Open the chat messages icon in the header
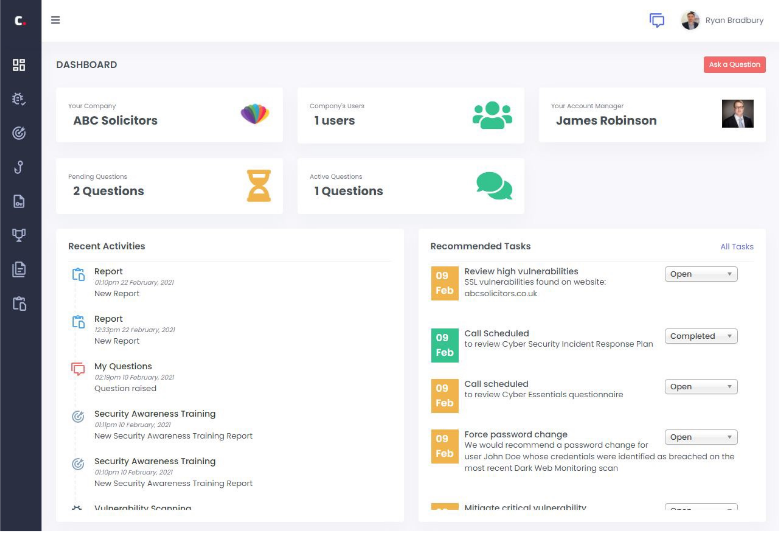Image resolution: width=781 pixels, height=533 pixels. pyautogui.click(x=657, y=20)
